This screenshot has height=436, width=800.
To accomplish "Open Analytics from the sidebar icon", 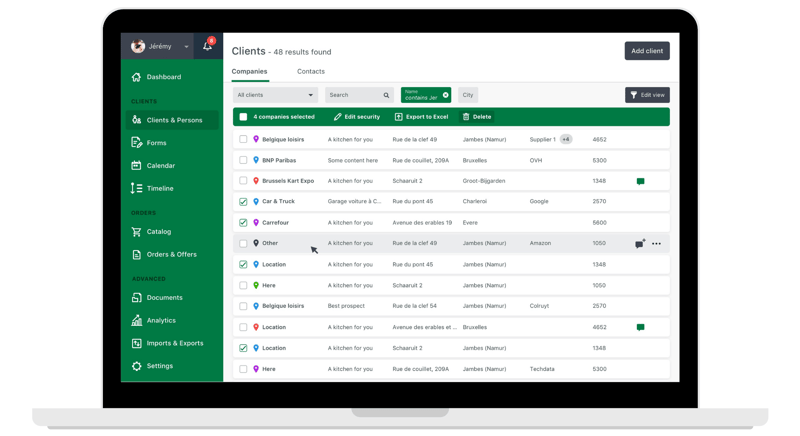I will [137, 320].
